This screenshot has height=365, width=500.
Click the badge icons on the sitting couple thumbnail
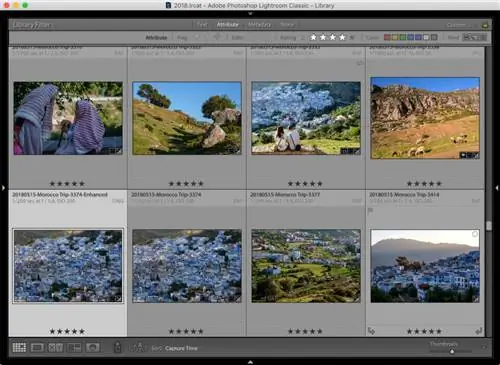click(350, 151)
